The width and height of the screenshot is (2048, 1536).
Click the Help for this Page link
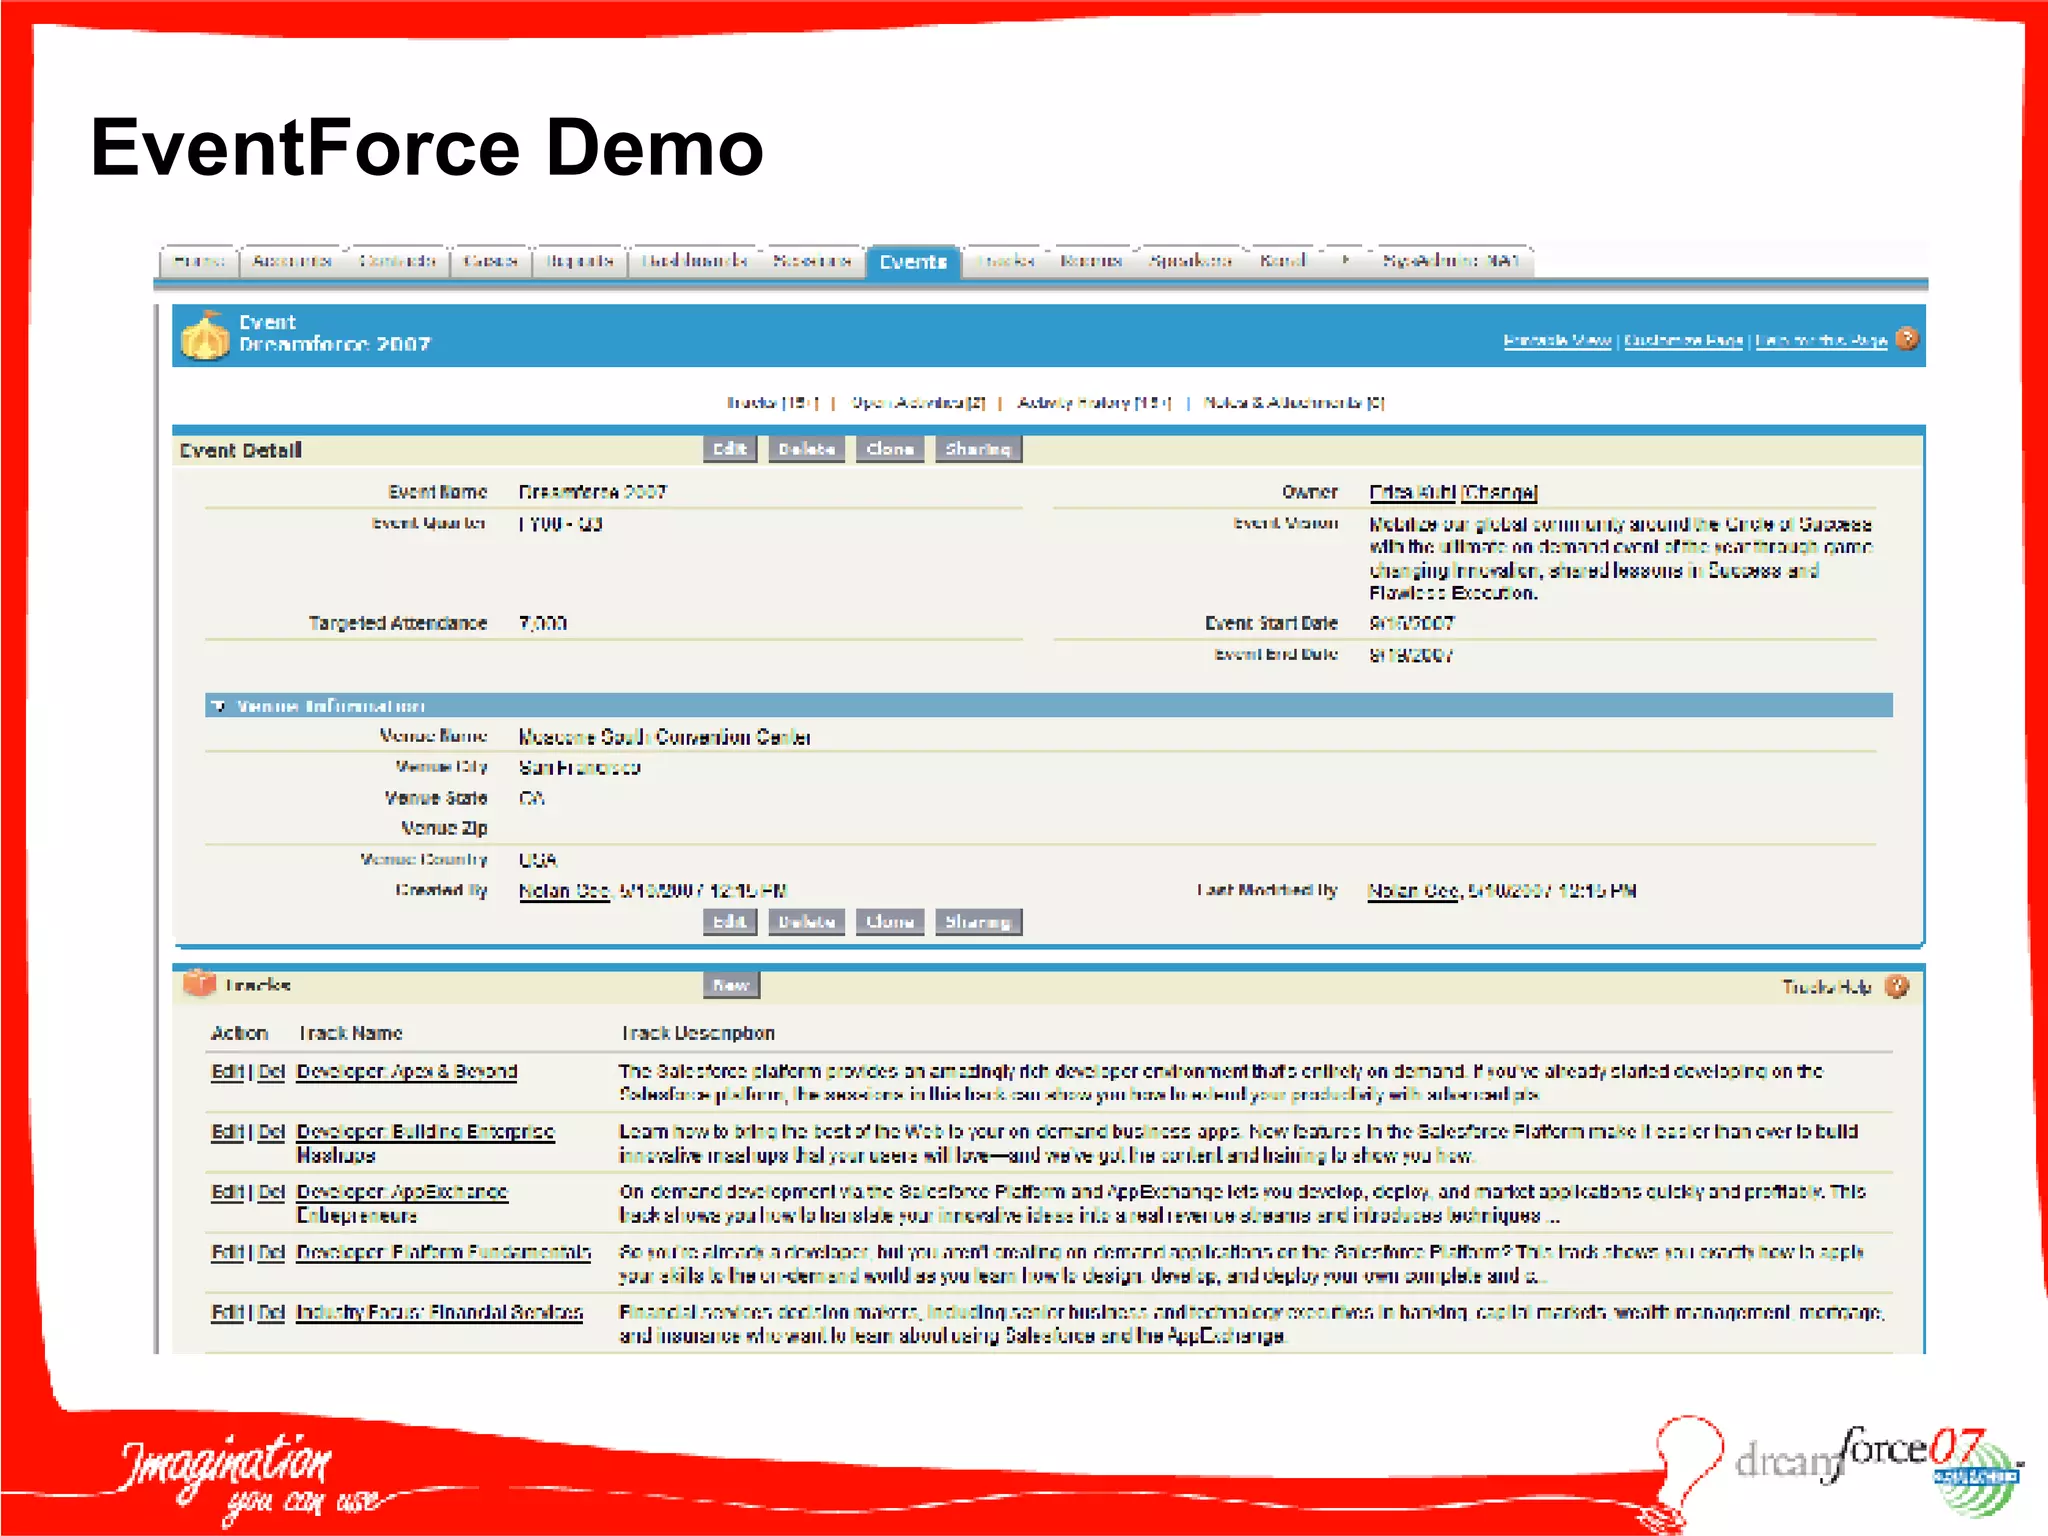[x=1821, y=340]
